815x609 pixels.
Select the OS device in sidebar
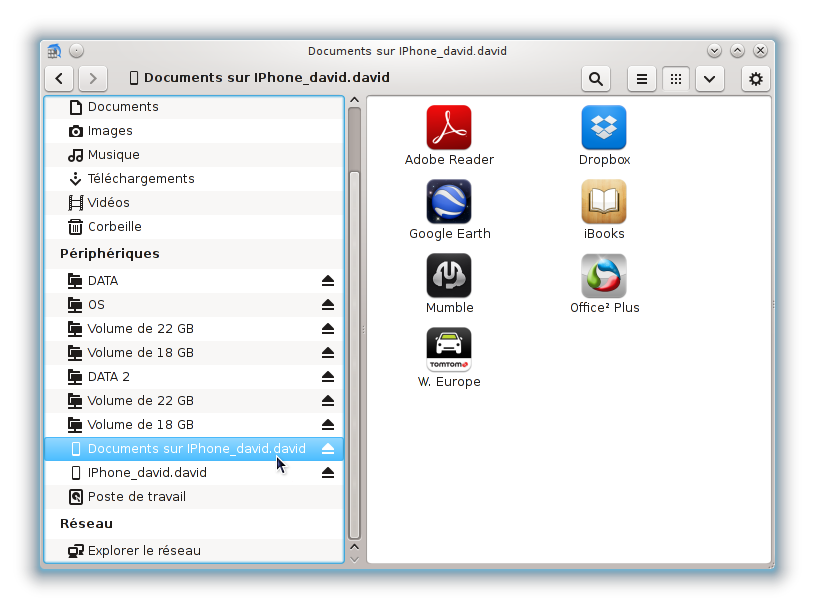click(x=194, y=305)
